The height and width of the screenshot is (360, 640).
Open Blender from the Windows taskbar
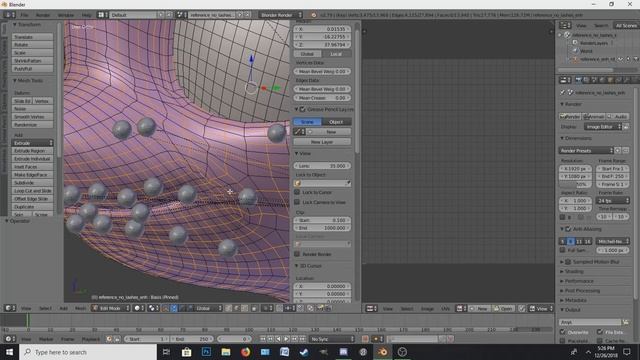(382, 352)
